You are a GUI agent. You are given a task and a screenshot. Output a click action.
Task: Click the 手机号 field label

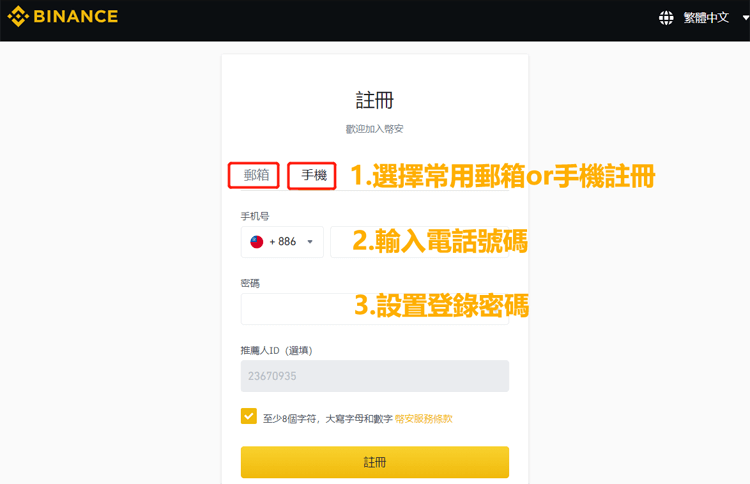[x=255, y=216]
